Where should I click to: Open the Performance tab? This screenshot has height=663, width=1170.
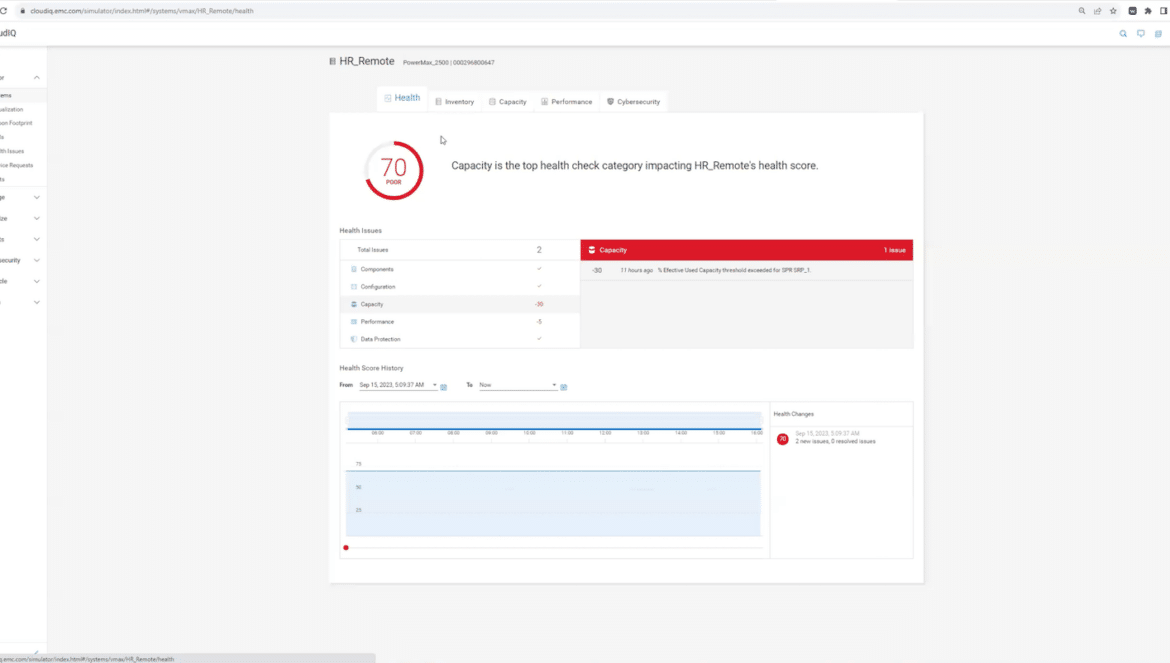click(x=566, y=101)
